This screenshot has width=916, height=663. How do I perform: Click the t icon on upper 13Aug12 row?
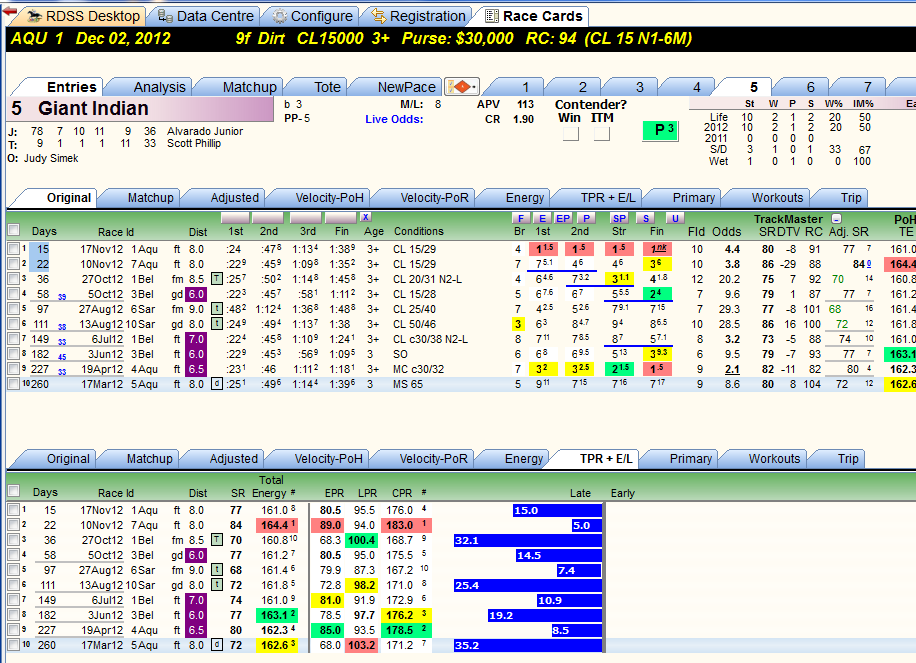point(216,324)
